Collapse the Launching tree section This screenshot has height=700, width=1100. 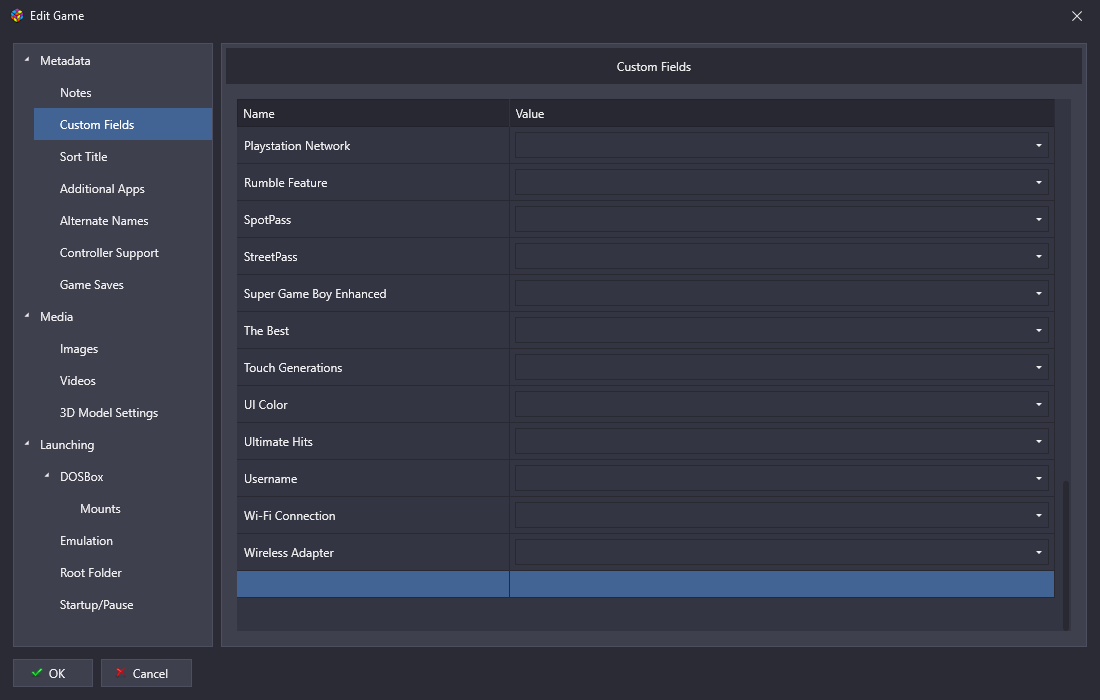(x=27, y=444)
